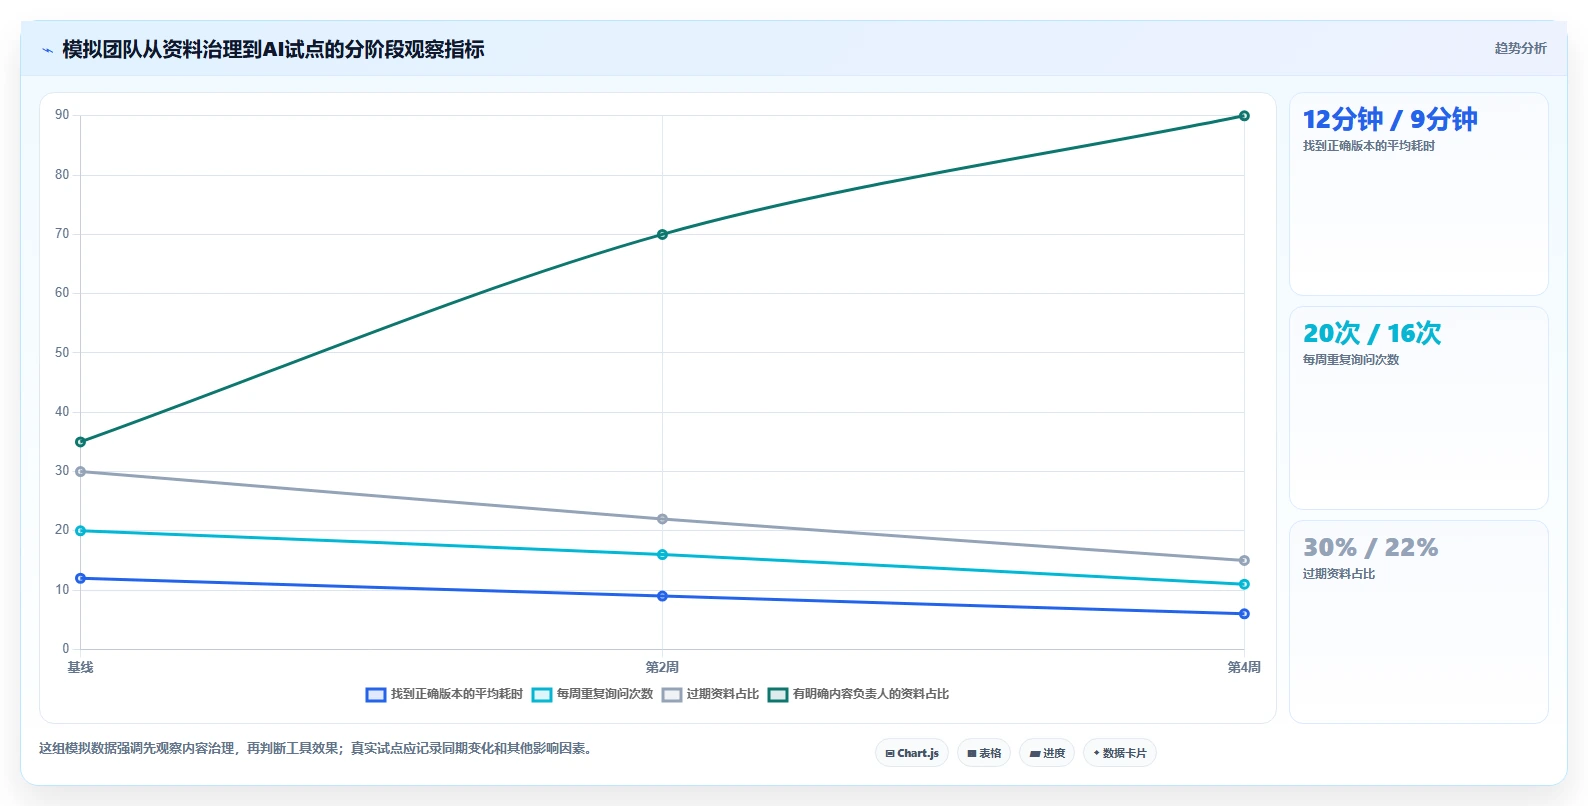Toggle 每周重复询问次数 legend entry
The width and height of the screenshot is (1588, 806).
592,694
